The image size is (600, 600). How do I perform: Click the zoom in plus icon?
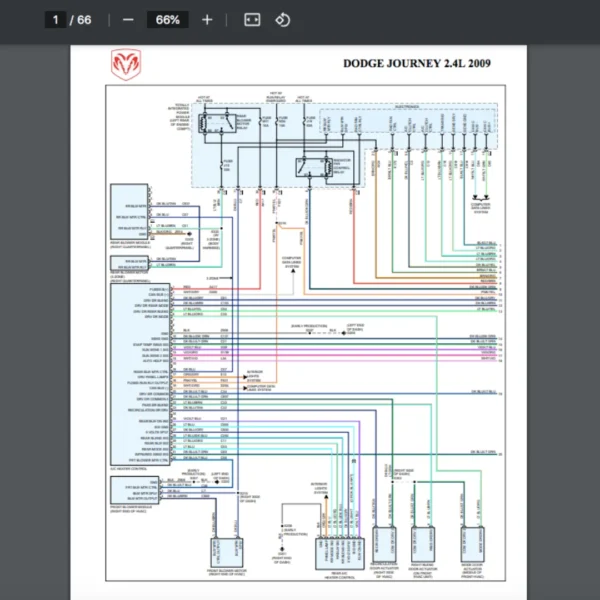click(x=207, y=20)
